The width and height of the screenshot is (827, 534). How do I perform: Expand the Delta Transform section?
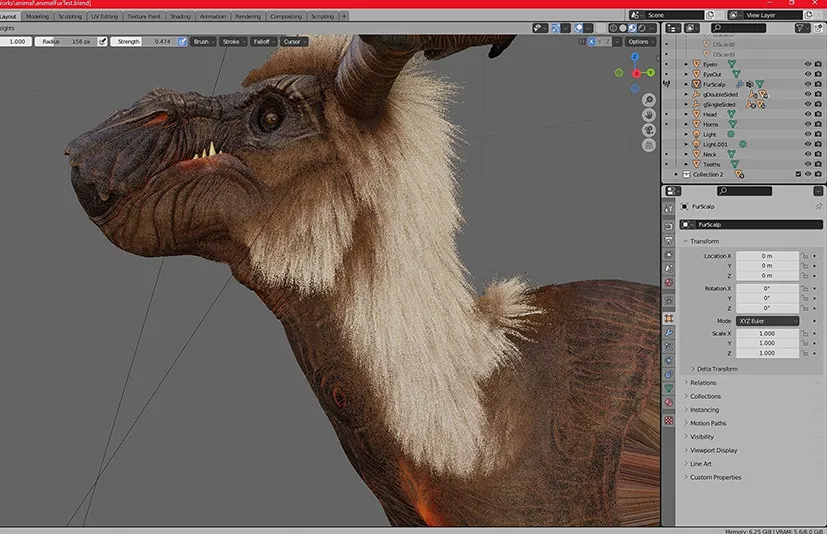(716, 369)
